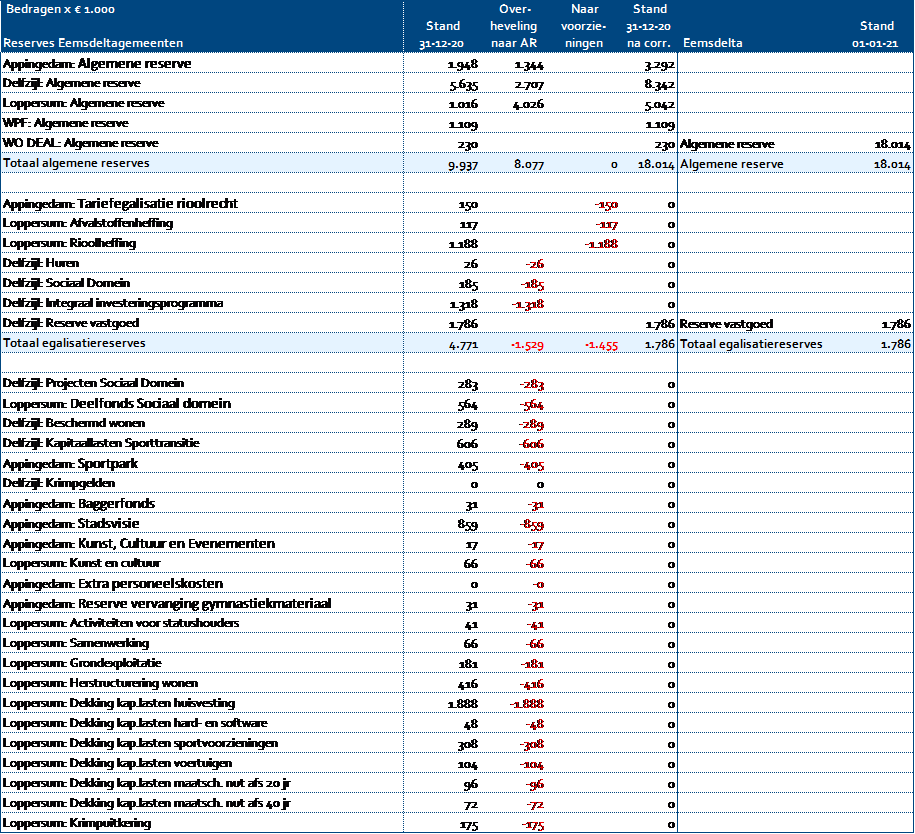This screenshot has height=834, width=915.
Task: Select the 'Overheveling naar AR' header
Action: click(x=517, y=26)
